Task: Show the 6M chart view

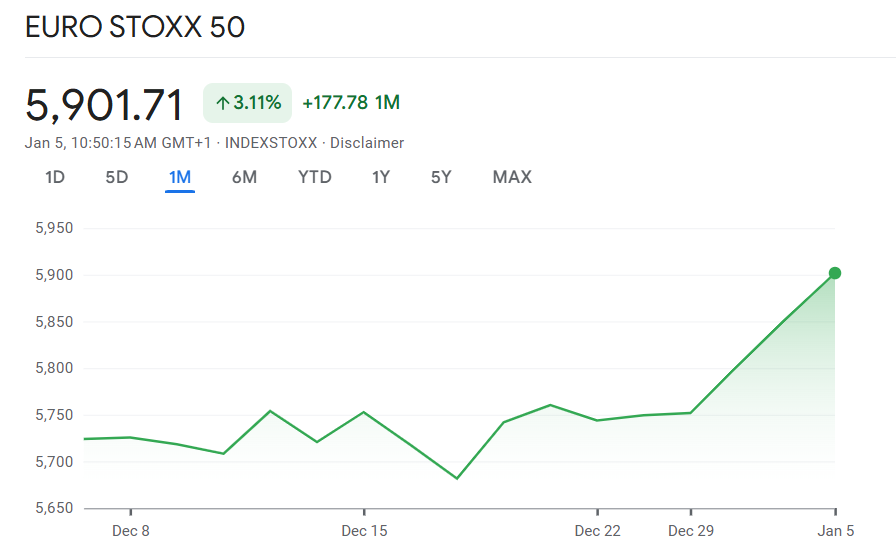Action: pos(244,177)
